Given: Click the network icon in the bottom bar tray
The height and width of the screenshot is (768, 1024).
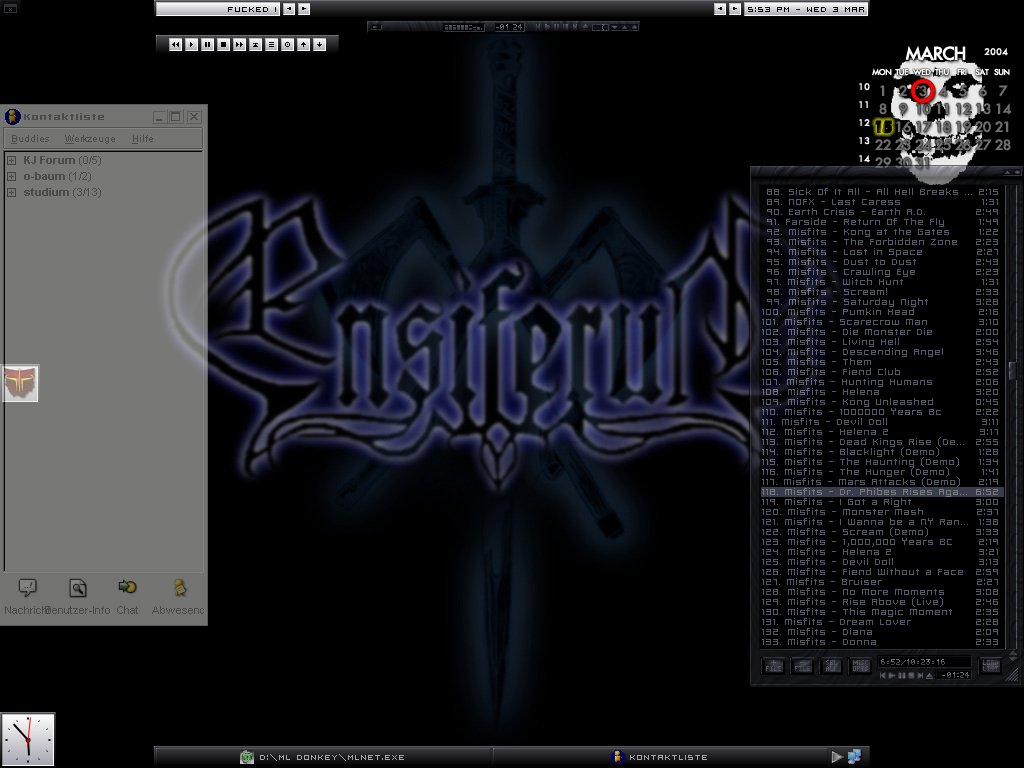Looking at the screenshot, I should pyautogui.click(x=854, y=756).
